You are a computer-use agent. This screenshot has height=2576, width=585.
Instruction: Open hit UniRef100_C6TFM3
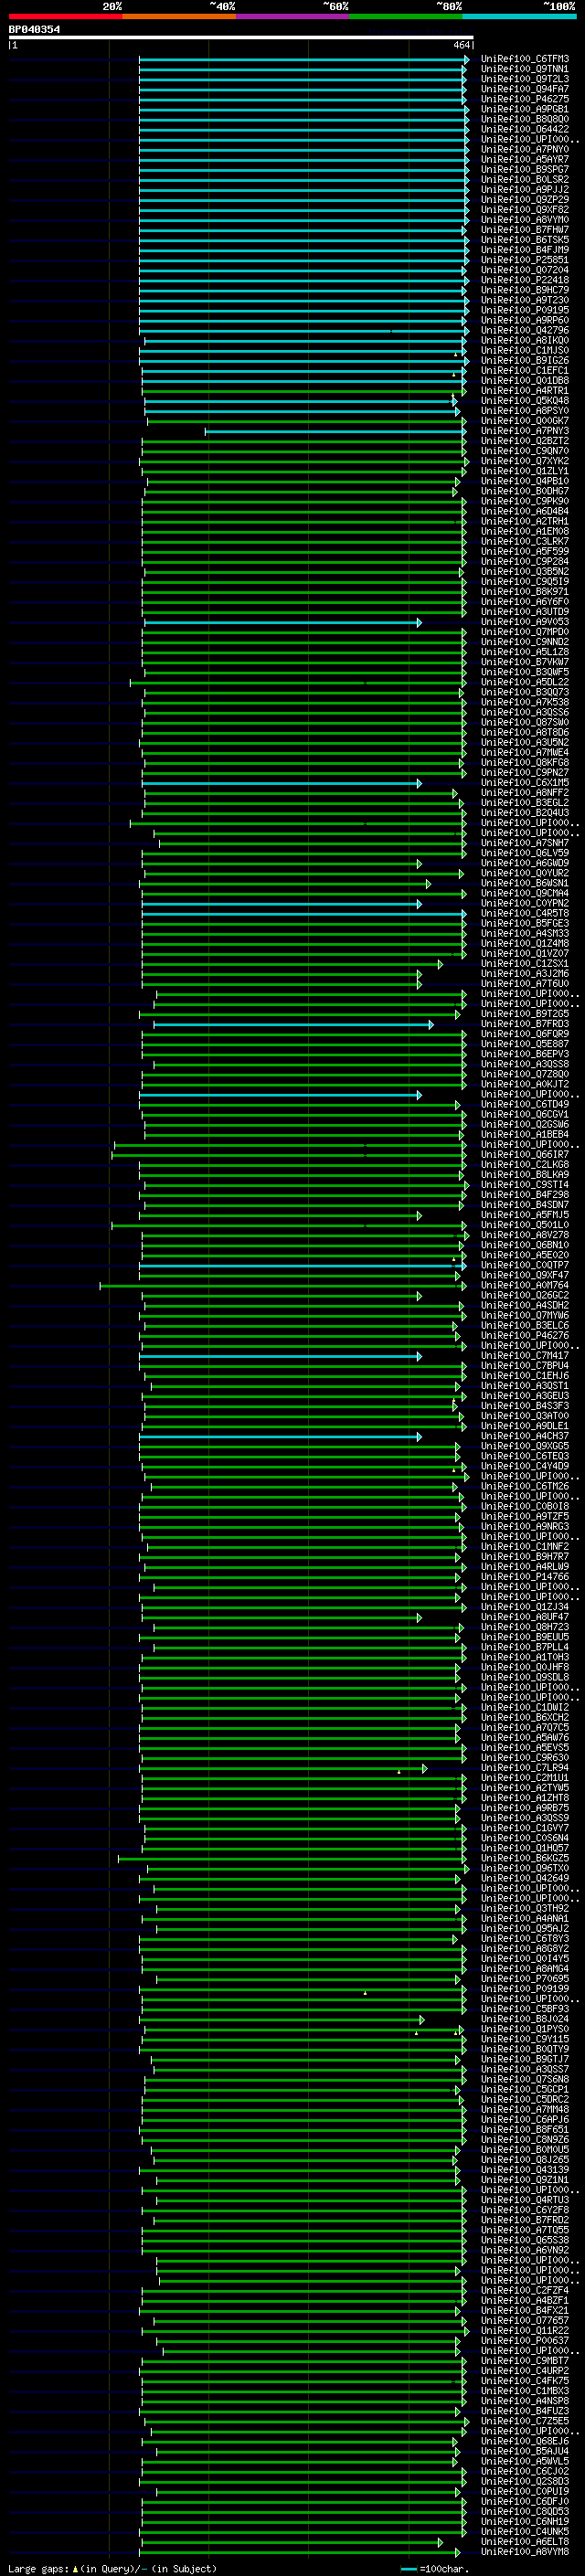[524, 59]
